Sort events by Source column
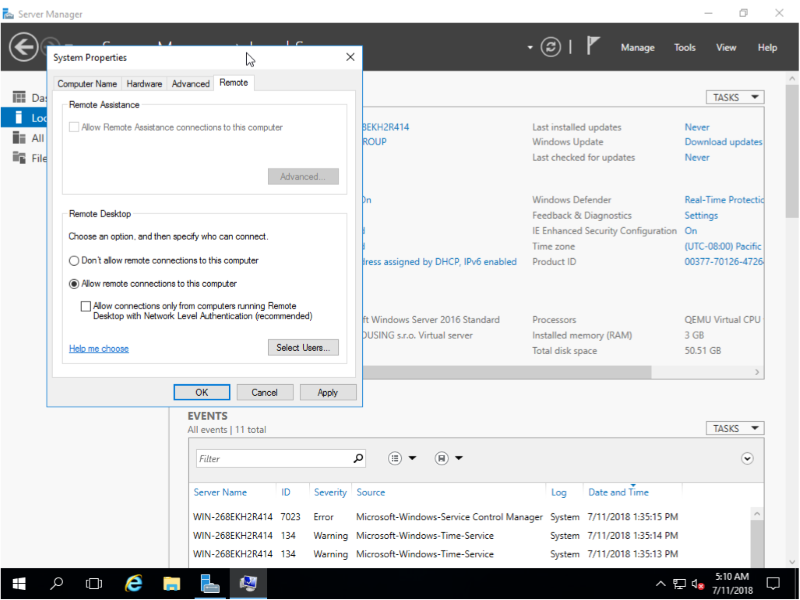The height and width of the screenshot is (600, 800). (x=370, y=492)
